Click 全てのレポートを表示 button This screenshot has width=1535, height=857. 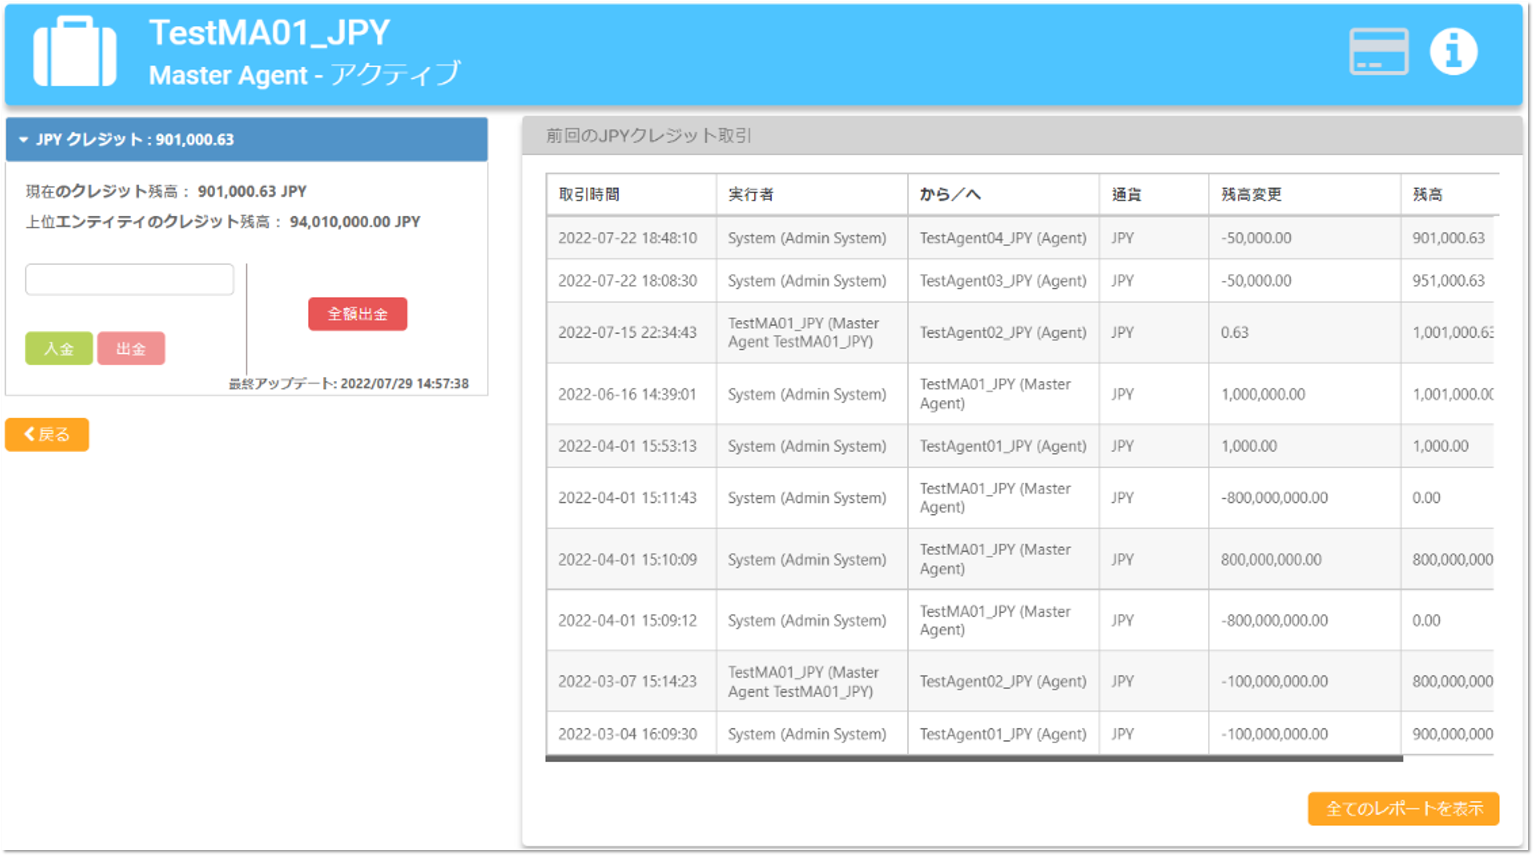coord(1403,809)
